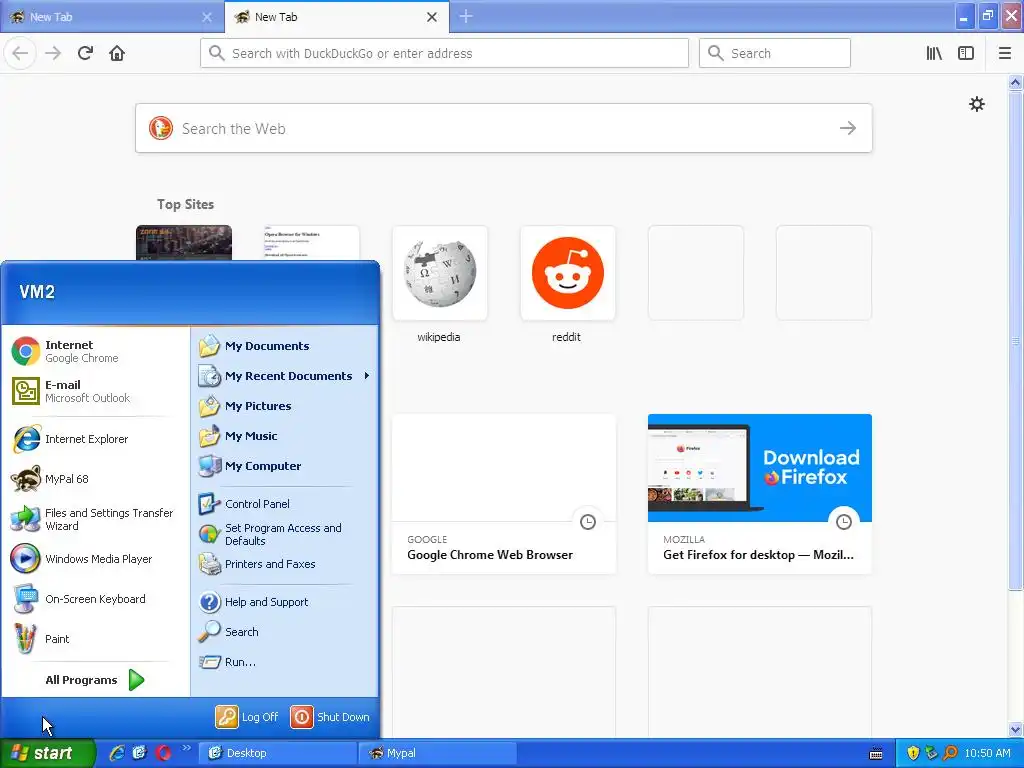Open My Music folder
This screenshot has width=1024, height=768.
tap(285, 436)
